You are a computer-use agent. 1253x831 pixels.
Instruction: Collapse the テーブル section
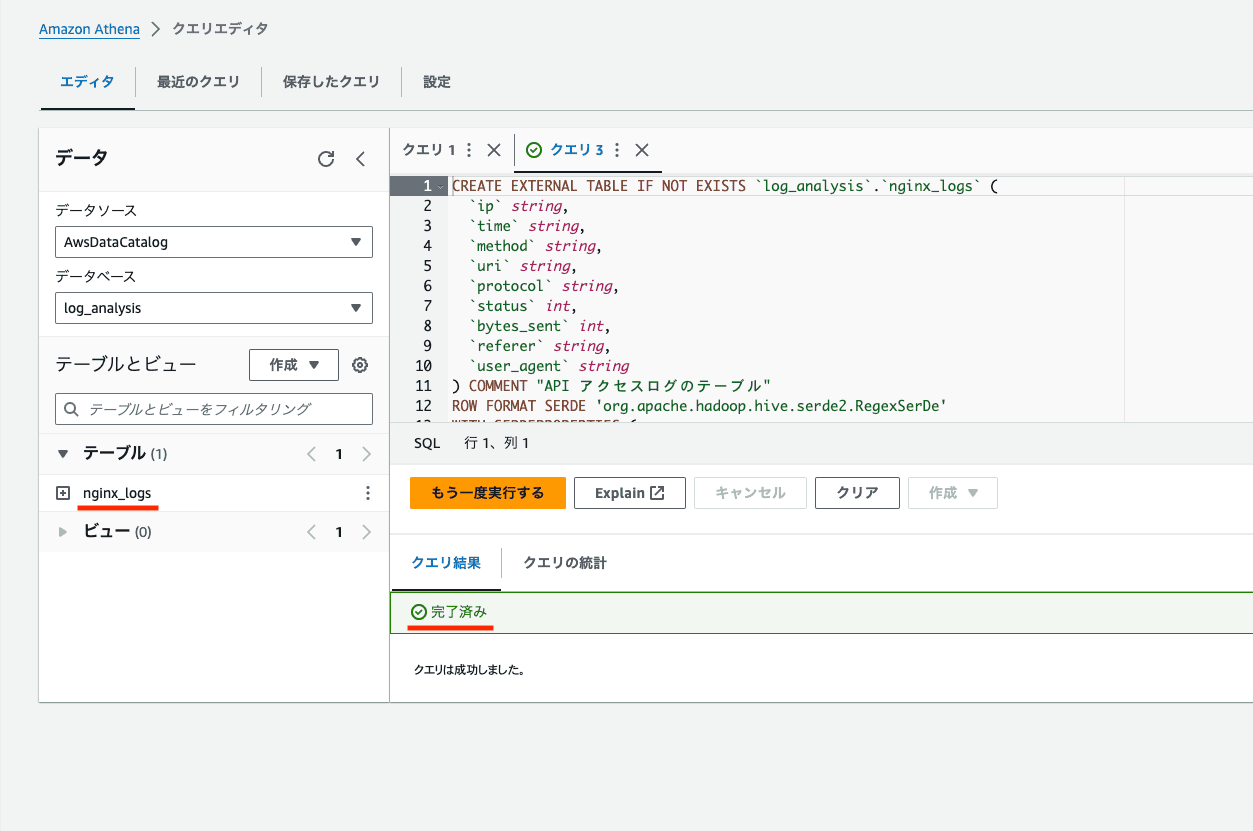[x=63, y=454]
